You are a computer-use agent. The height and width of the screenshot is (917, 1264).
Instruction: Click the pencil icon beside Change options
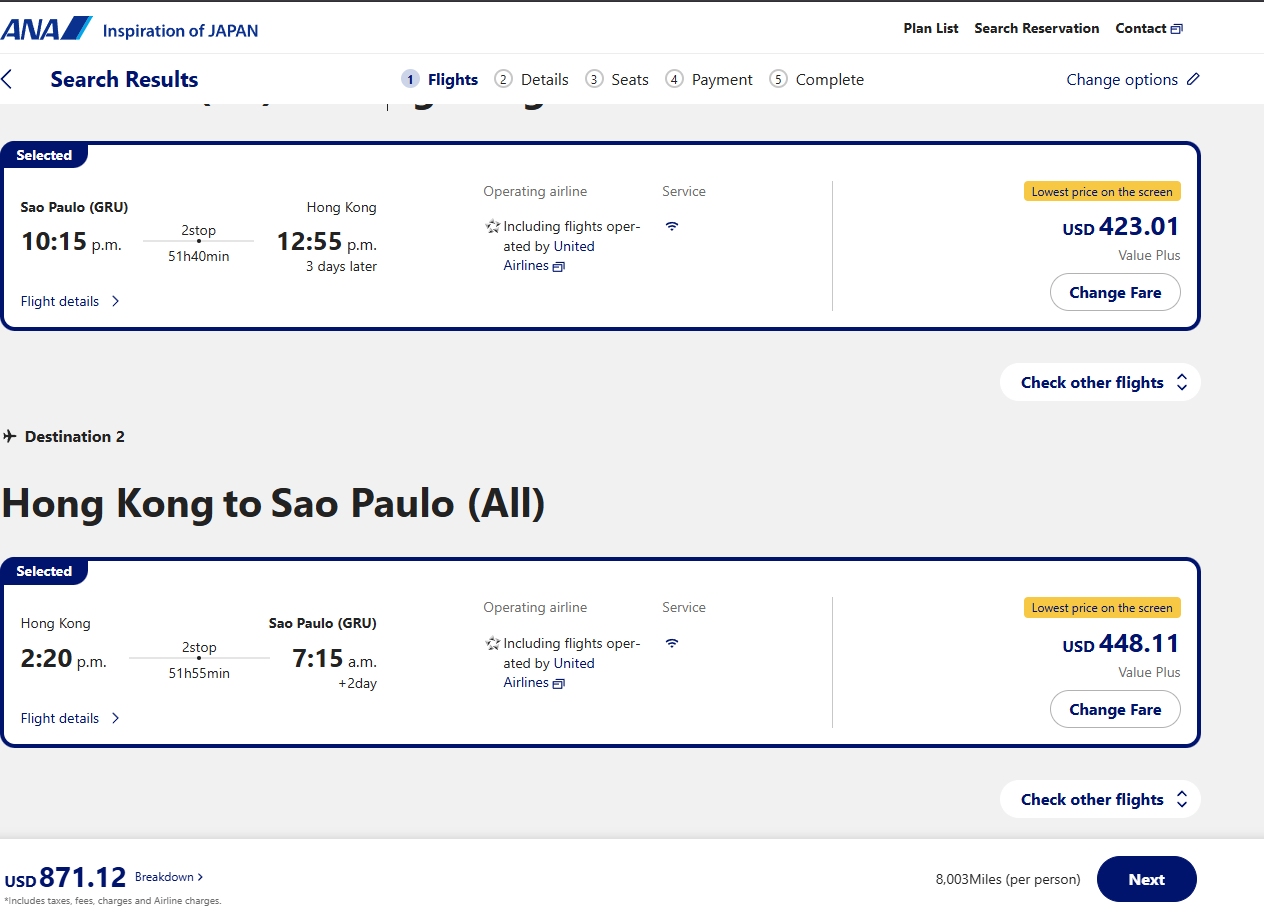point(1193,79)
